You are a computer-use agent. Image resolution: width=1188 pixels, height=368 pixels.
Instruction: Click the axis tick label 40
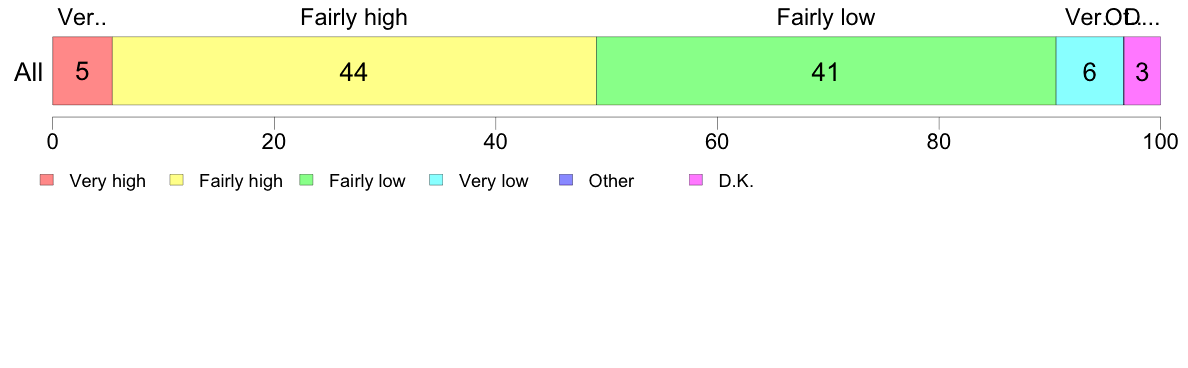click(x=496, y=141)
